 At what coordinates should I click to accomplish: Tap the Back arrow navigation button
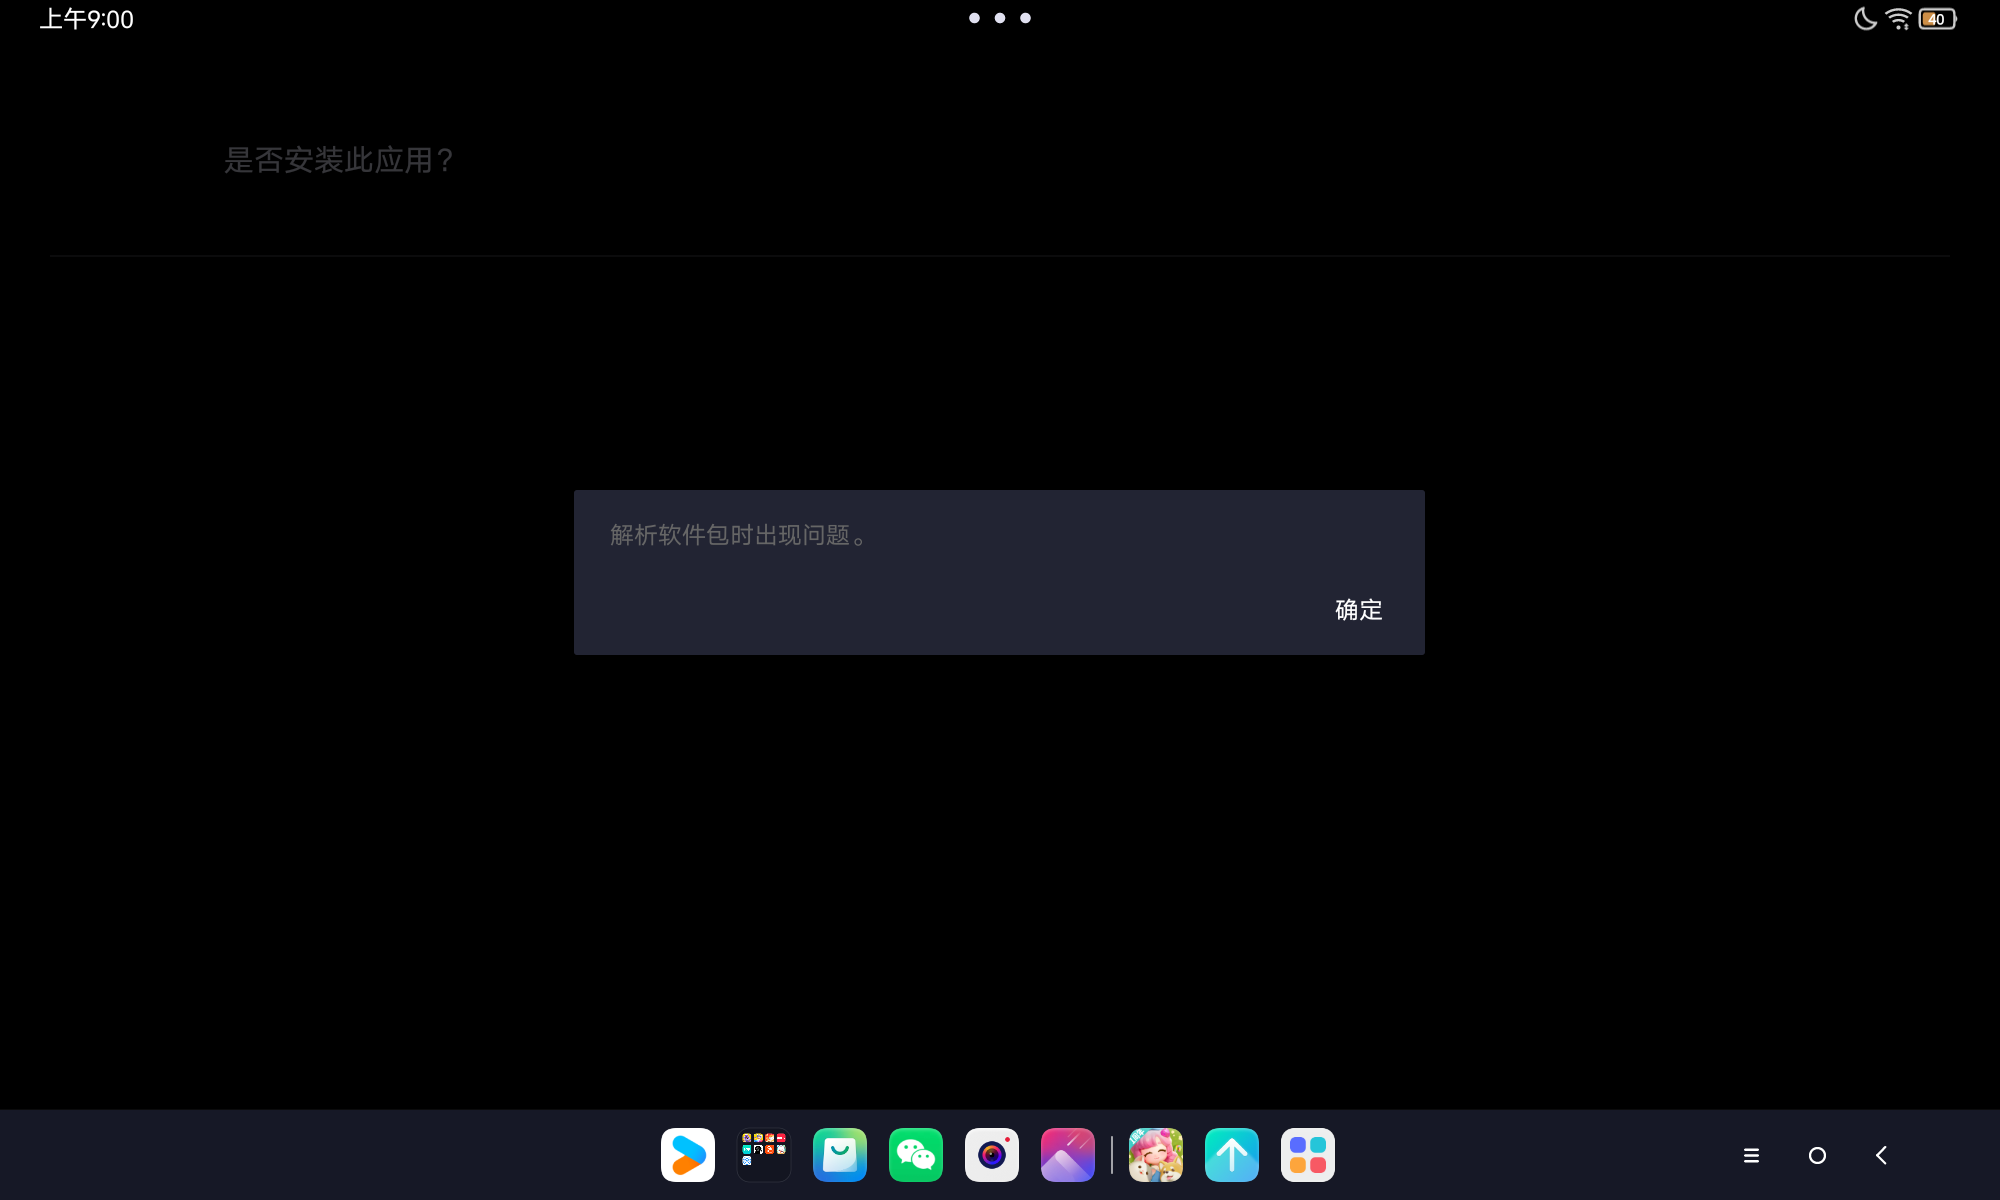click(1882, 1155)
